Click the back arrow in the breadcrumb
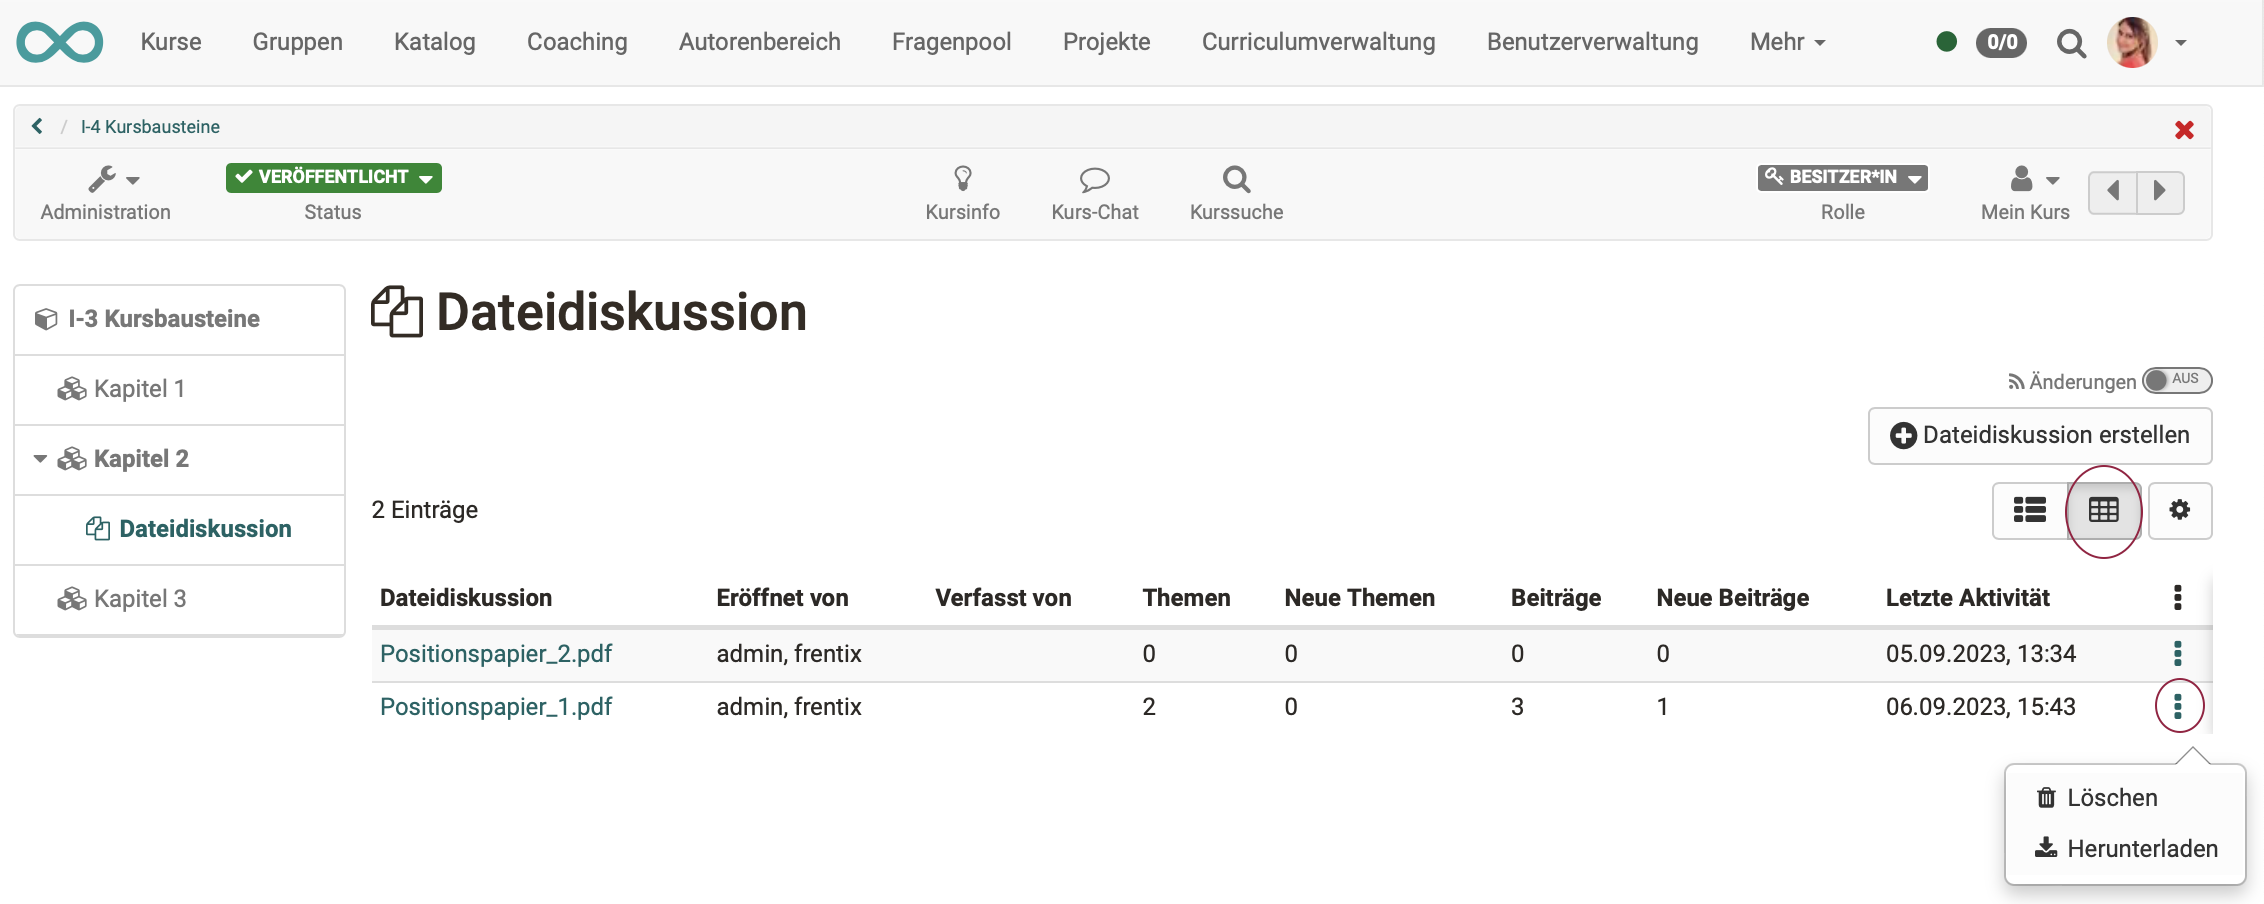2264x904 pixels. [x=37, y=126]
